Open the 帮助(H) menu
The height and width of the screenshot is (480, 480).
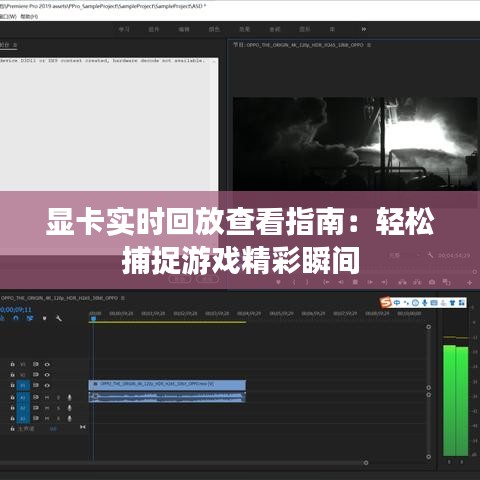[x=29, y=16]
